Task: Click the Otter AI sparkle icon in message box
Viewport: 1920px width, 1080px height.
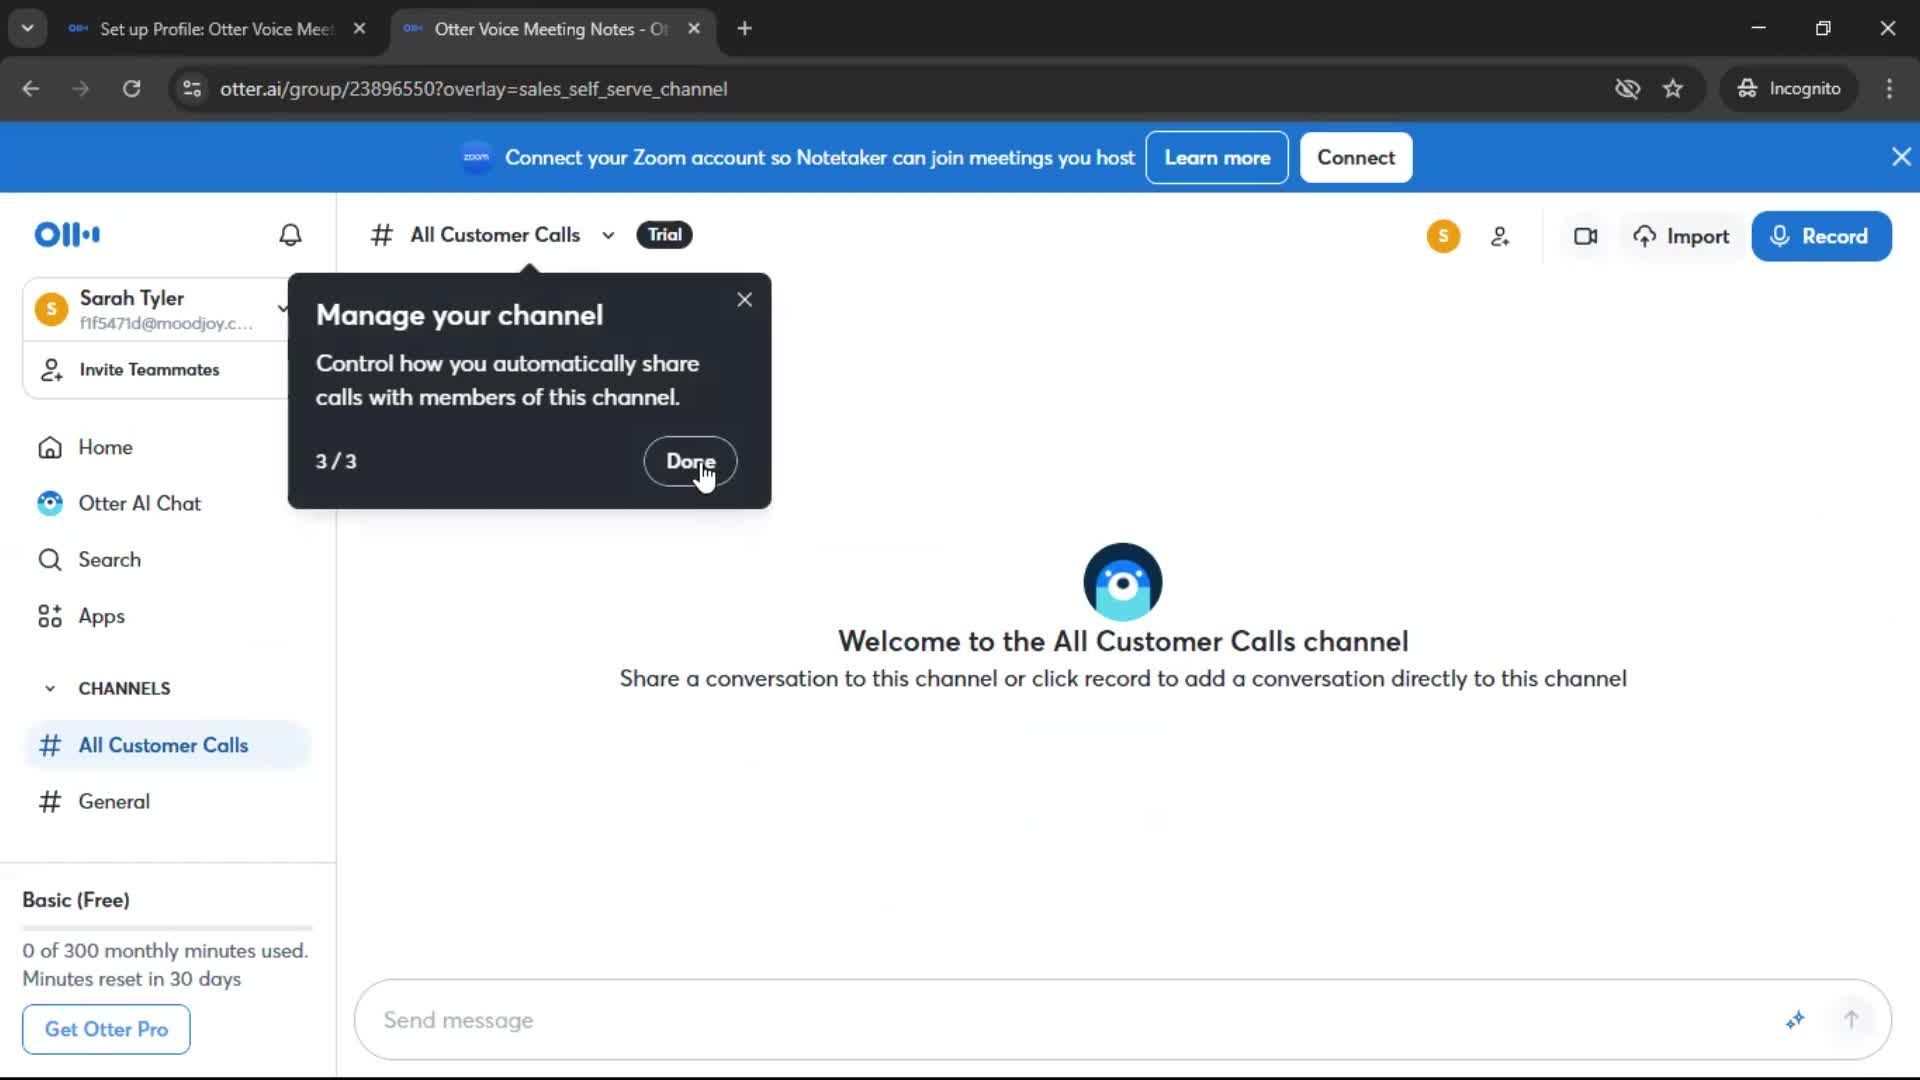Action: [x=1795, y=1020]
